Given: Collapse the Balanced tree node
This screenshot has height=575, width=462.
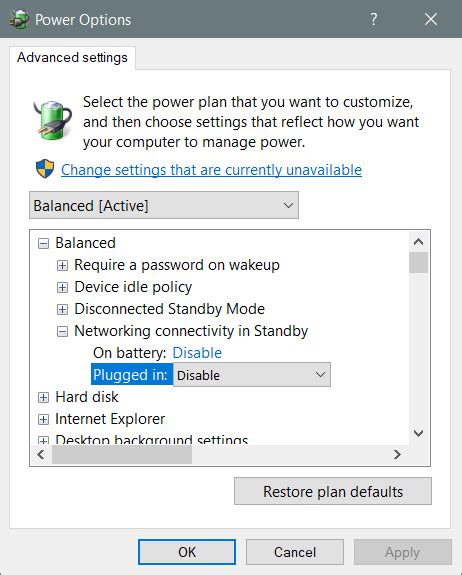Looking at the screenshot, I should pyautogui.click(x=43, y=243).
